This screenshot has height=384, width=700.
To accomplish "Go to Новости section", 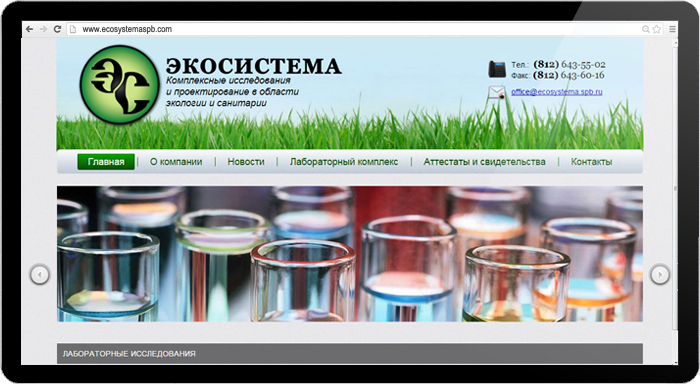I will coord(246,162).
